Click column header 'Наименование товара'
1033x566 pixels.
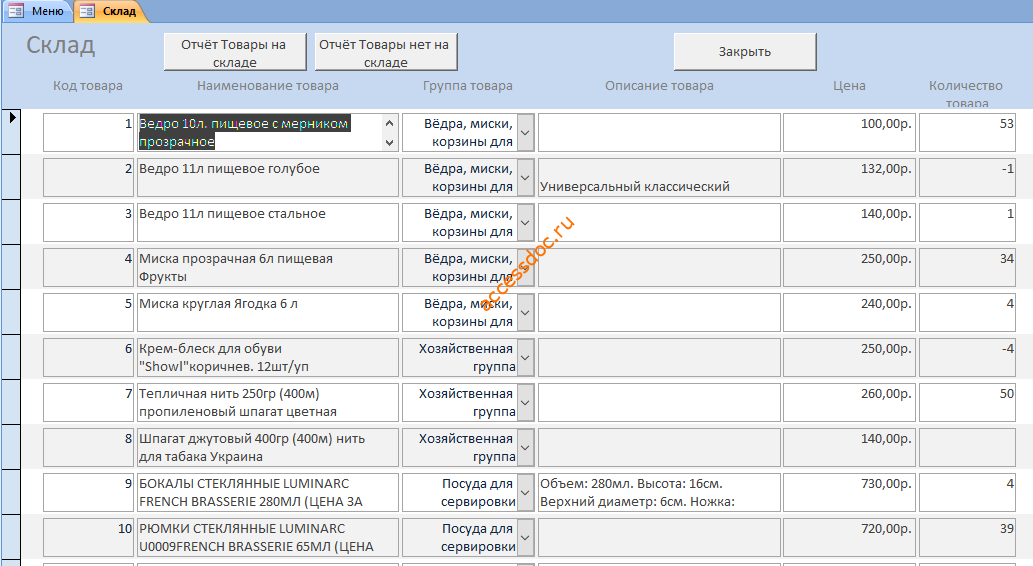pyautogui.click(x=267, y=86)
